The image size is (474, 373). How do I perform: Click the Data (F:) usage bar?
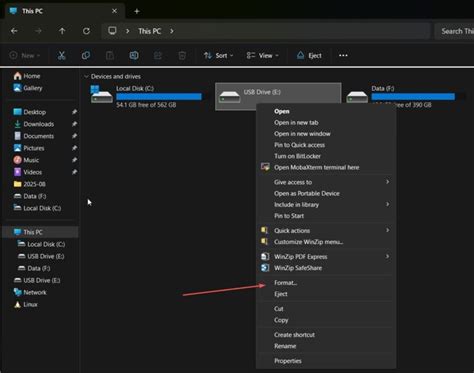coord(413,97)
